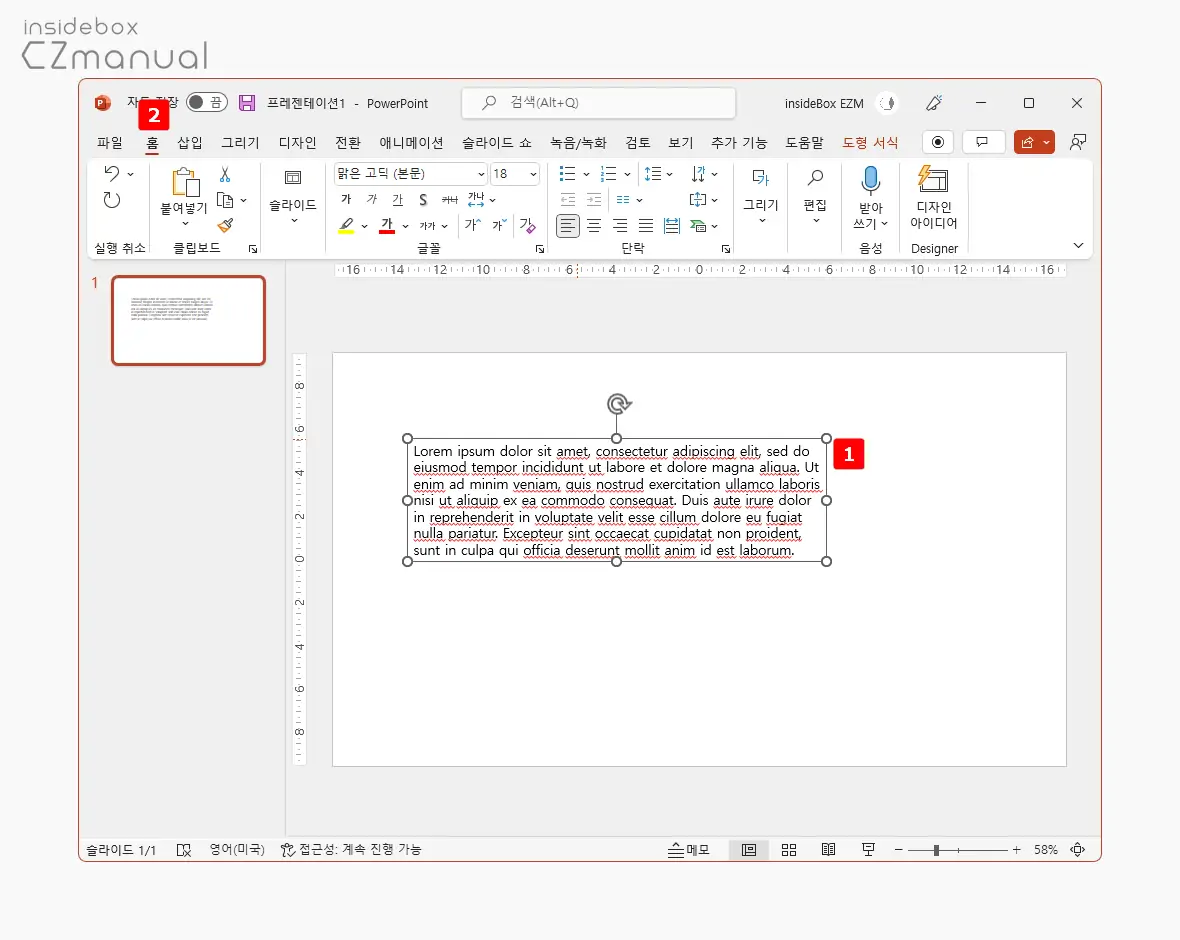Click the Cut scissors icon
Screen dimensions: 1180x940
click(x=225, y=174)
